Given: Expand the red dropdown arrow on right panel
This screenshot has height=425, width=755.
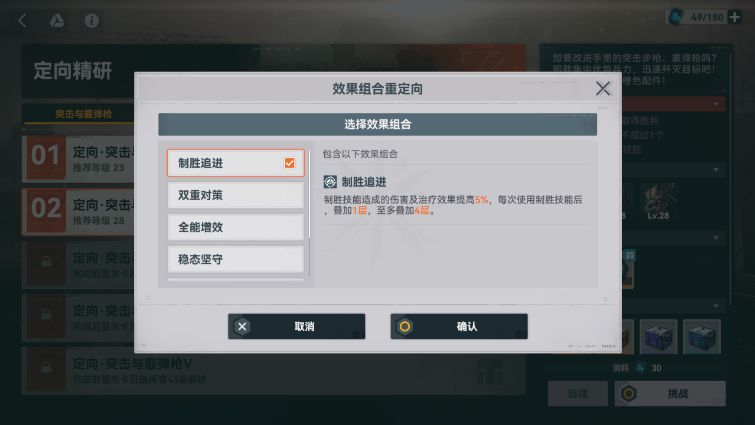Looking at the screenshot, I should [x=716, y=104].
